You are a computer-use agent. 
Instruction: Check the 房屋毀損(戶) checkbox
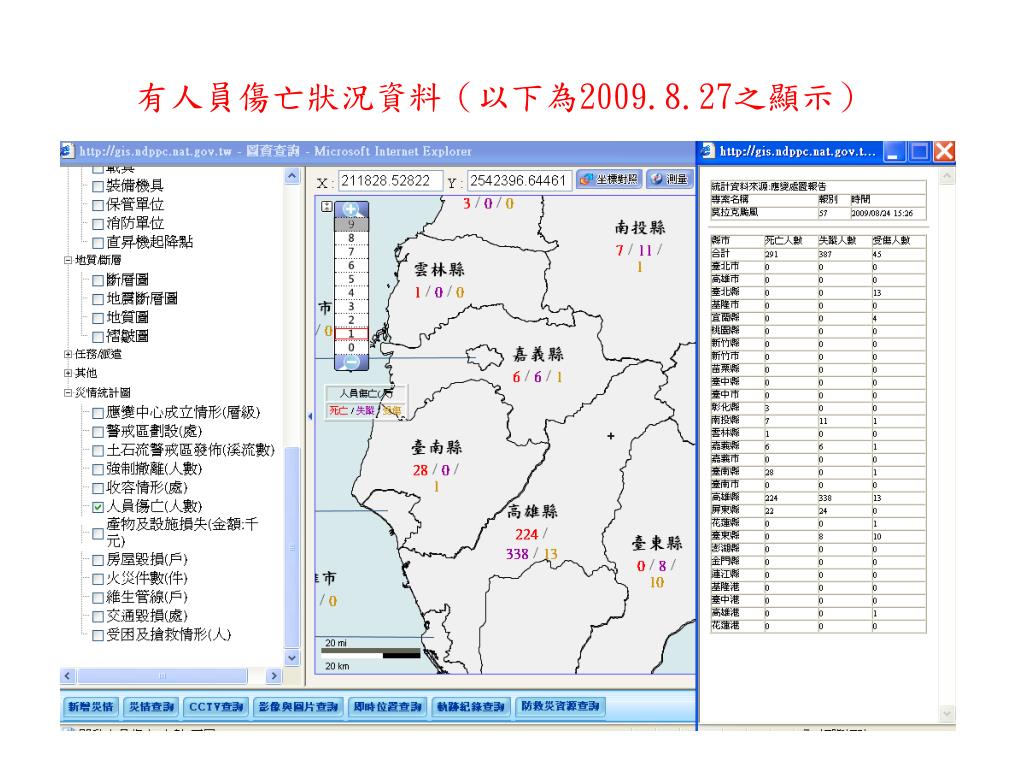click(x=98, y=560)
